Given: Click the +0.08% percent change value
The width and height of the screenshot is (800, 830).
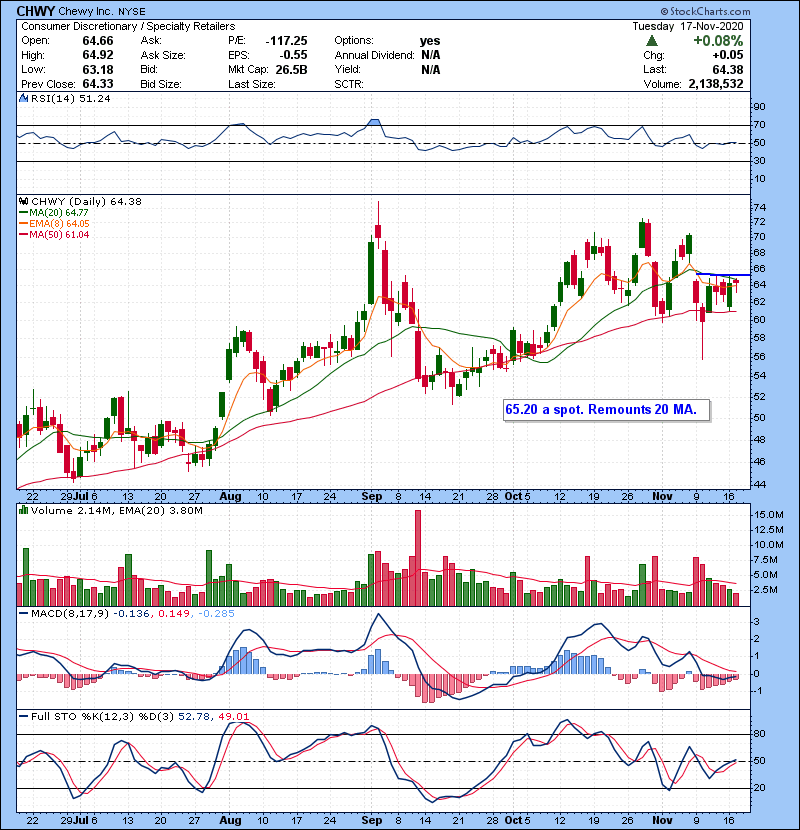Looking at the screenshot, I should click(718, 41).
